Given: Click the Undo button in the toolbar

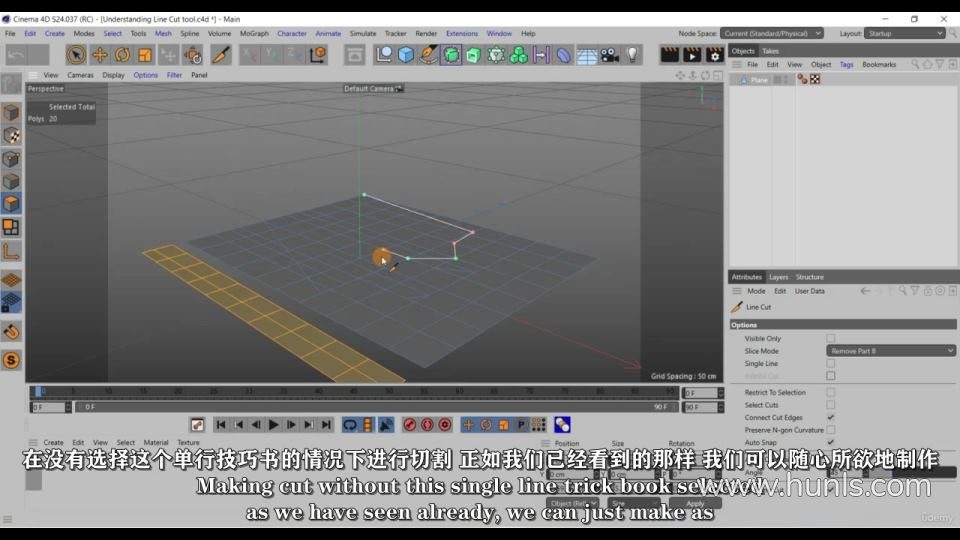Looking at the screenshot, I should 16,55.
